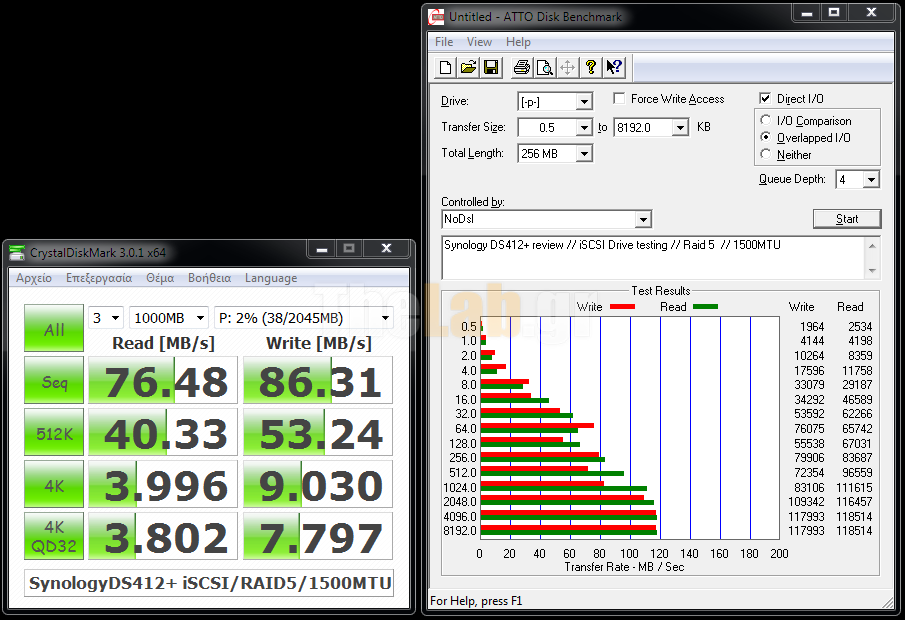Click the ATTO status bar "For Help, press F1"
The height and width of the screenshot is (620, 905).
pyautogui.click(x=476, y=601)
